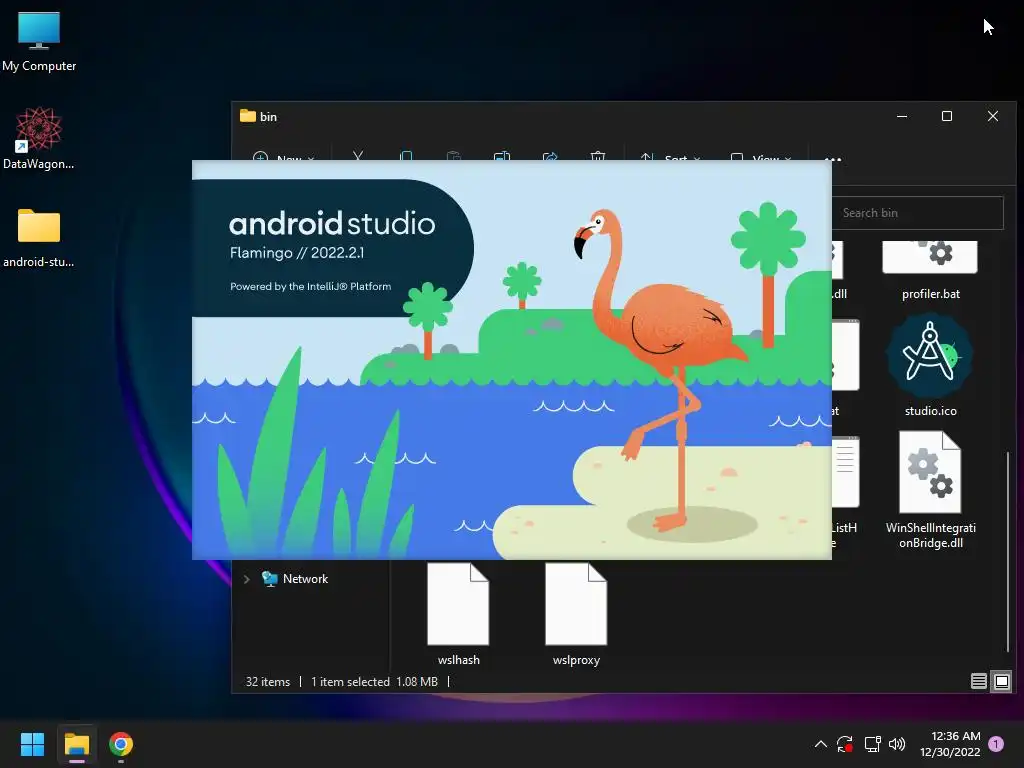1024x768 pixels.
Task: Select the studio.ico file
Action: click(x=931, y=366)
